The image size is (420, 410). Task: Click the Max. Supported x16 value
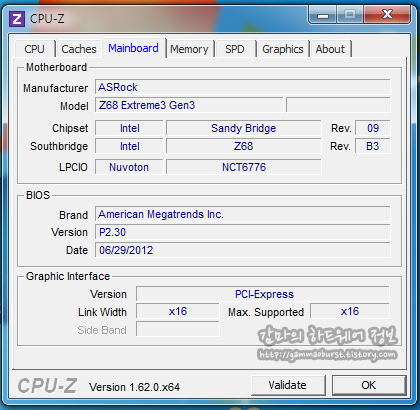point(350,312)
